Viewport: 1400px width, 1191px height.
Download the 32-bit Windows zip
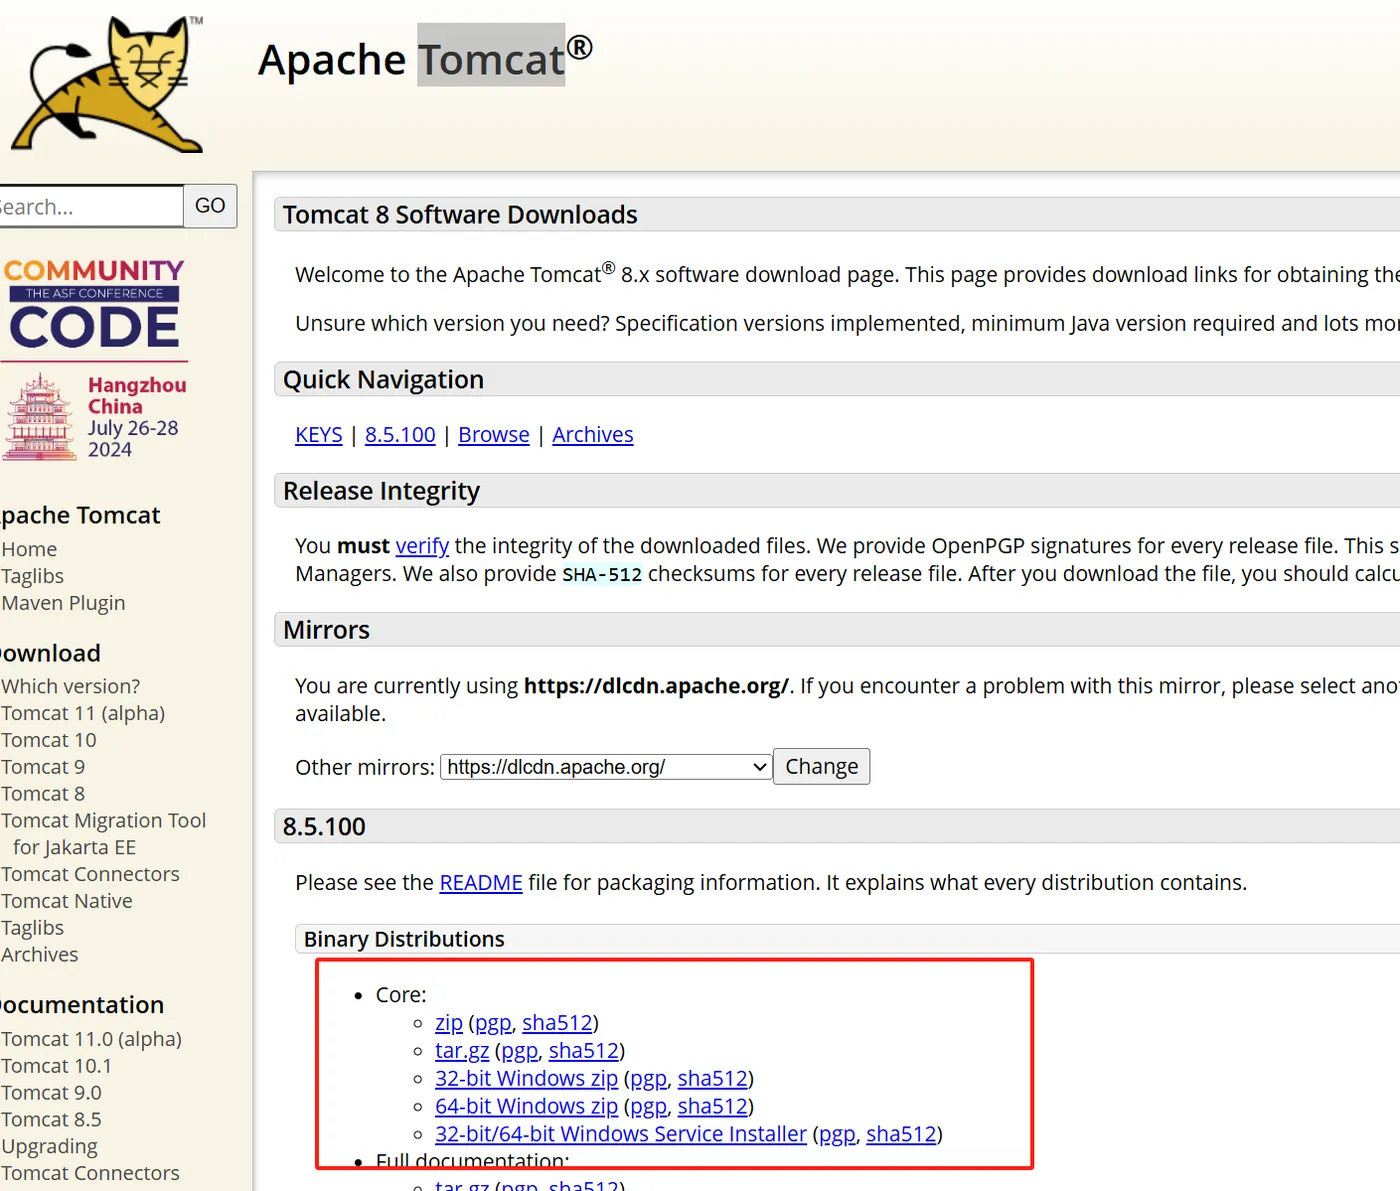[x=527, y=1079]
